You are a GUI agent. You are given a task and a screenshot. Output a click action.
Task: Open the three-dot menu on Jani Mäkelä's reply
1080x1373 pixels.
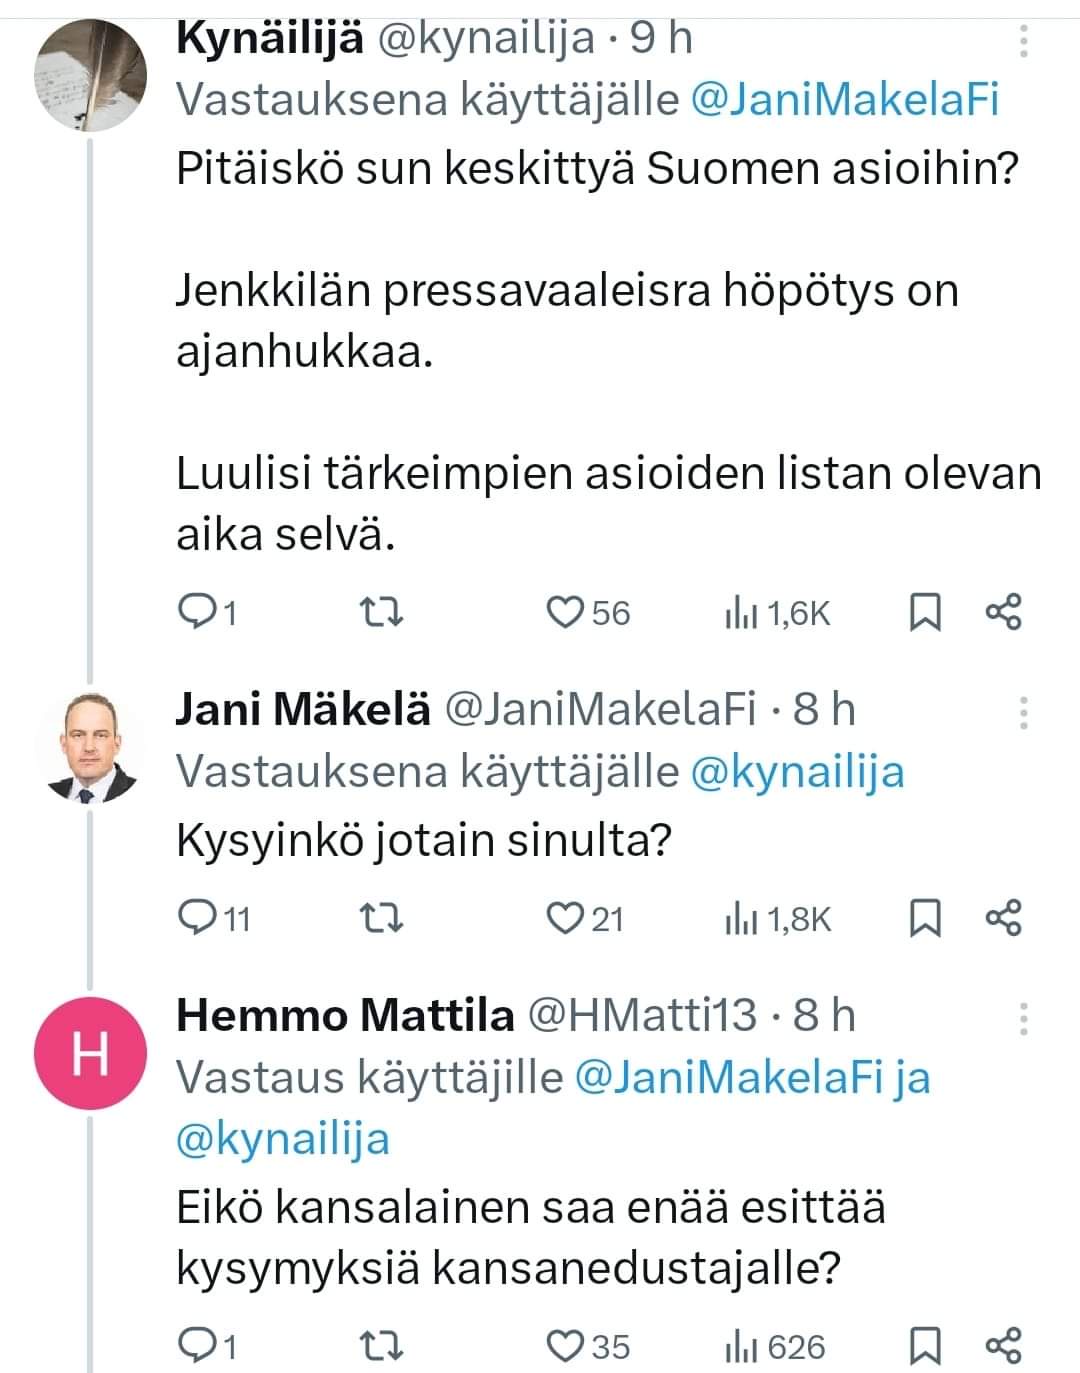pos(1022,712)
